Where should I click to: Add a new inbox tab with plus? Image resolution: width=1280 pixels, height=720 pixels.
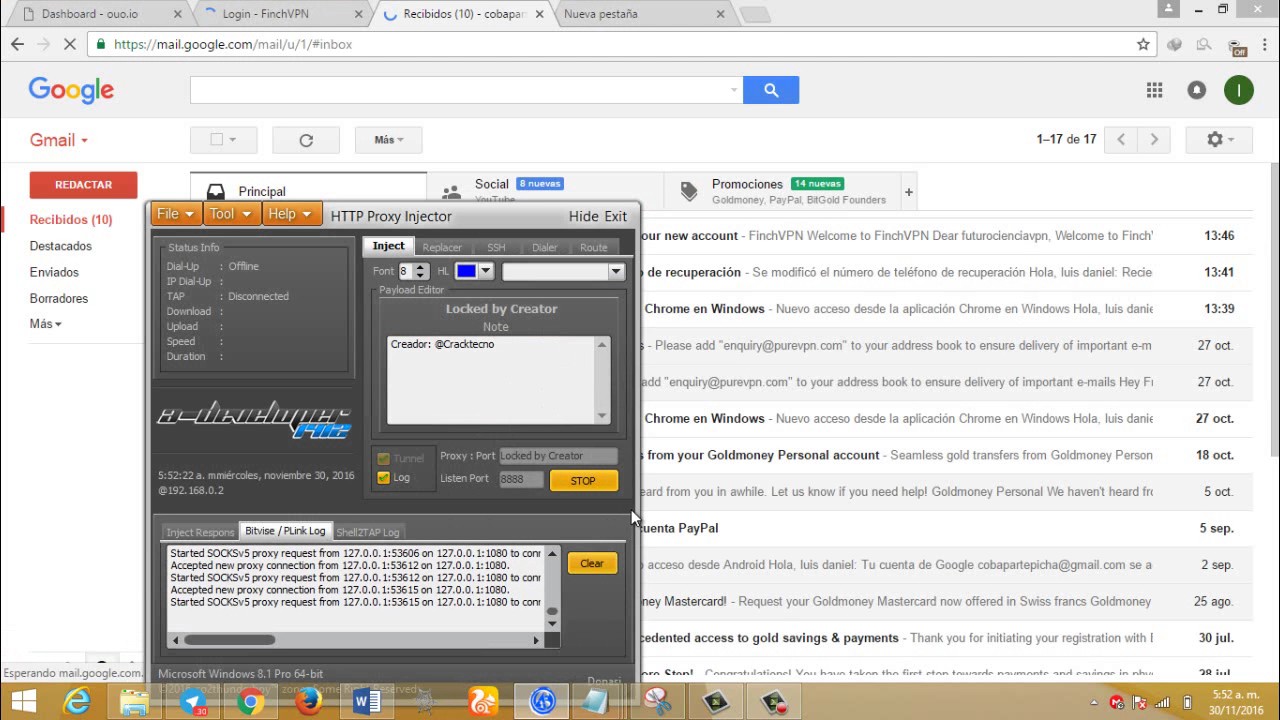pos(908,191)
